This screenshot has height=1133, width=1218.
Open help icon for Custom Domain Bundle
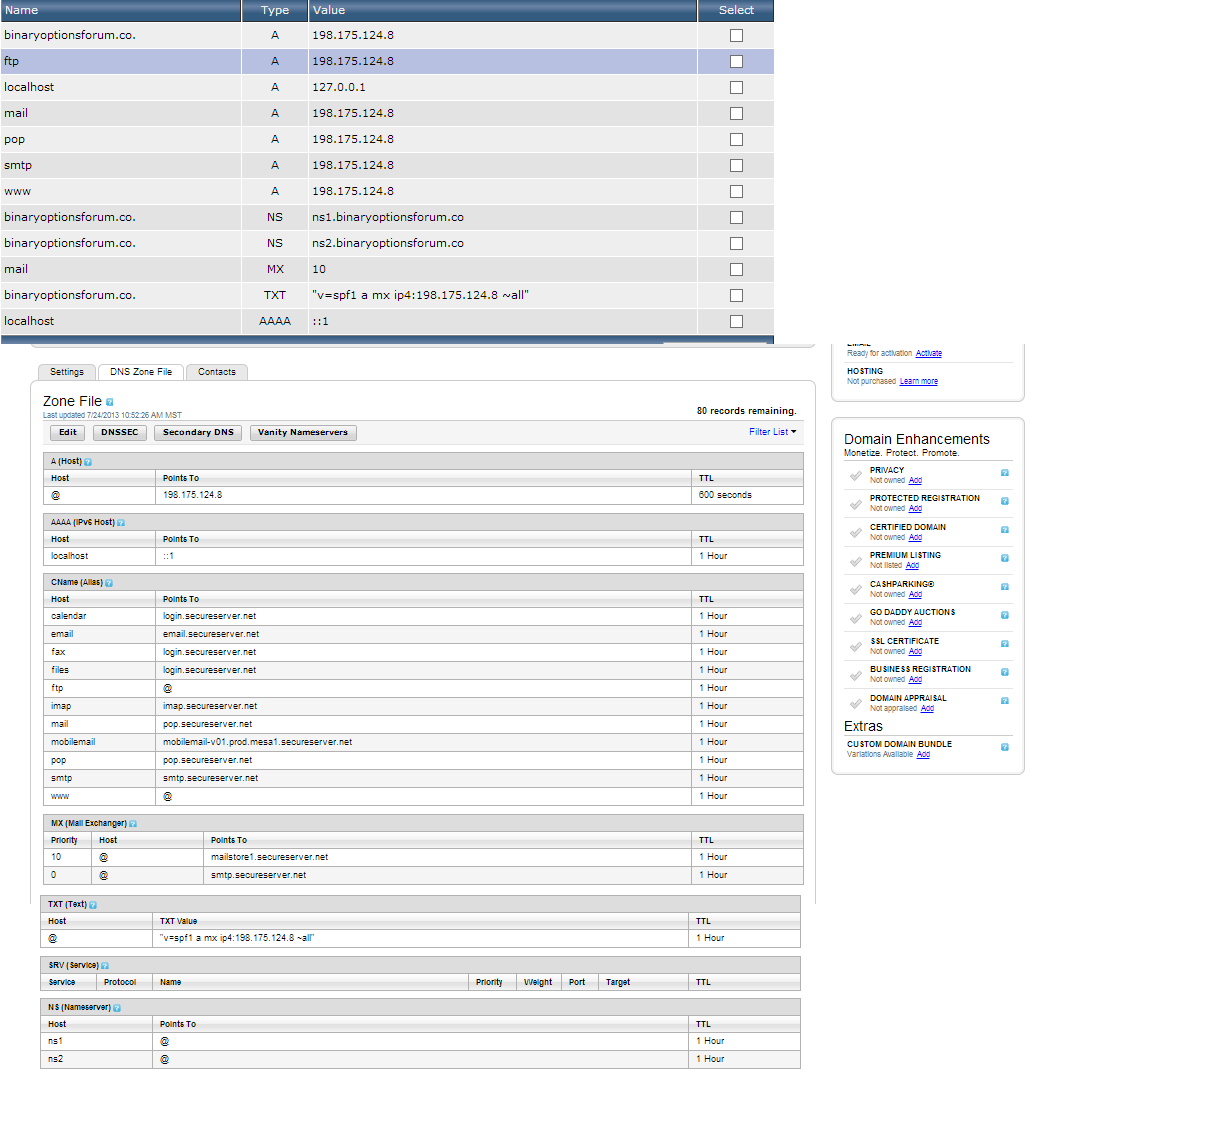click(1005, 747)
